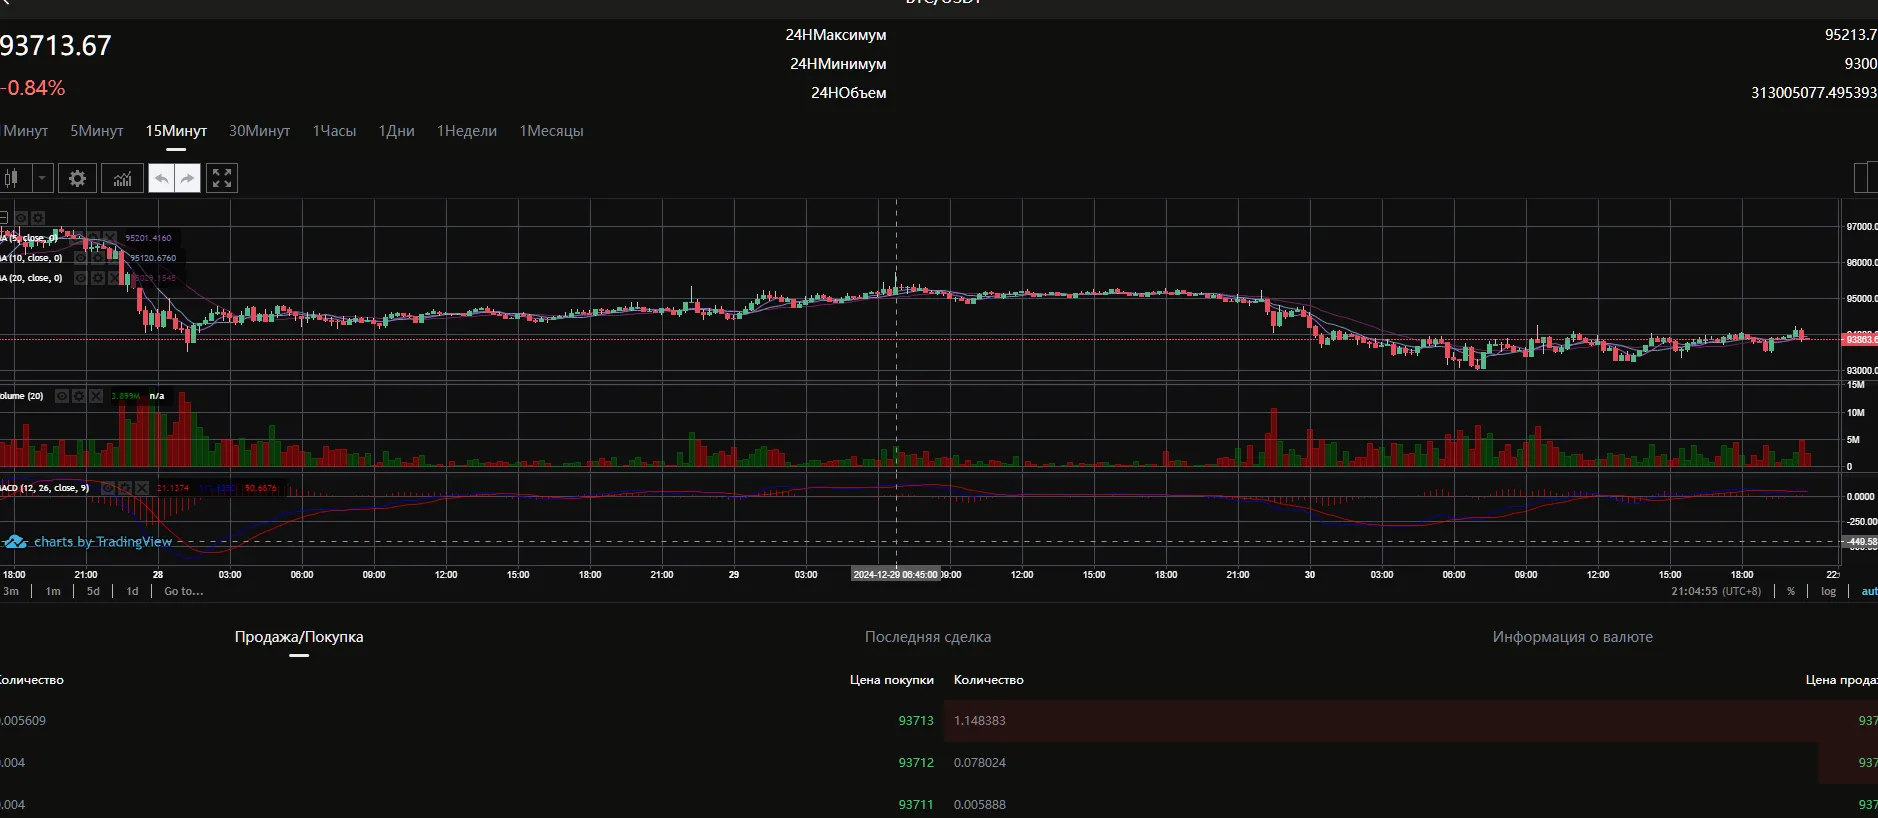Remove the MACD indicator
This screenshot has width=1878, height=818.
142,488
